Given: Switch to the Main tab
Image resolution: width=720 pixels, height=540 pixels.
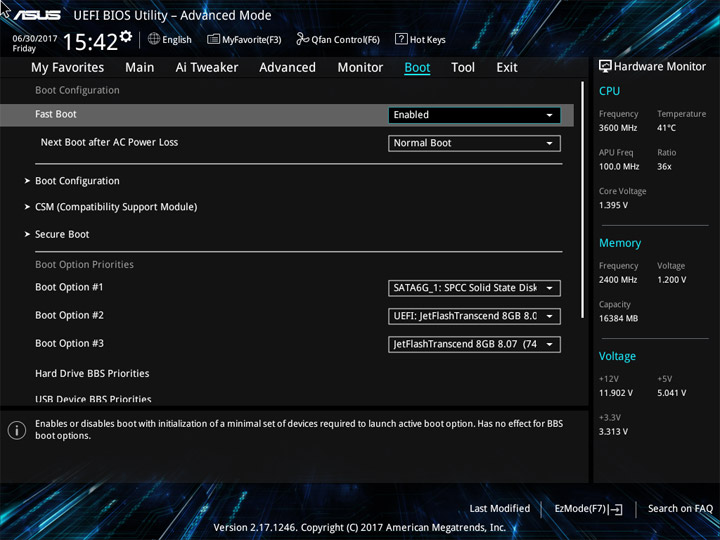Looking at the screenshot, I should coord(140,68).
